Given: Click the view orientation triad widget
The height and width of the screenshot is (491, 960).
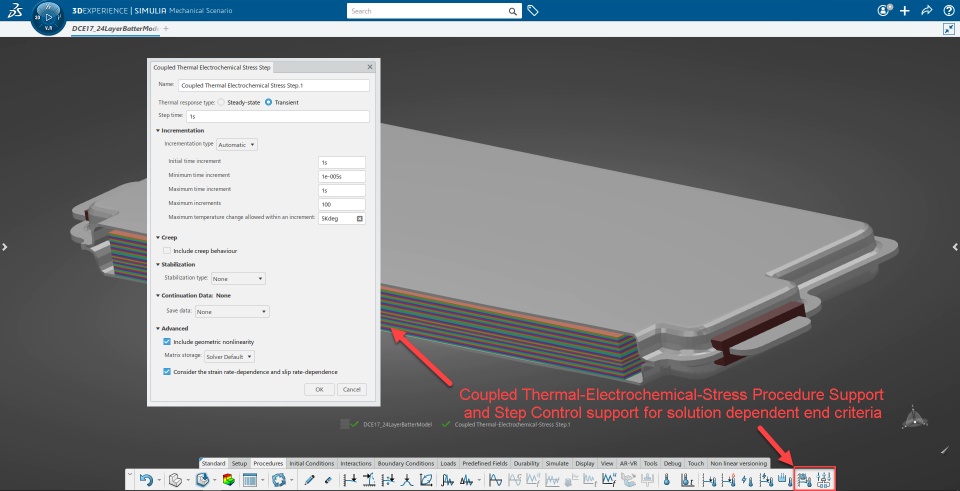Looking at the screenshot, I should coord(915,416).
